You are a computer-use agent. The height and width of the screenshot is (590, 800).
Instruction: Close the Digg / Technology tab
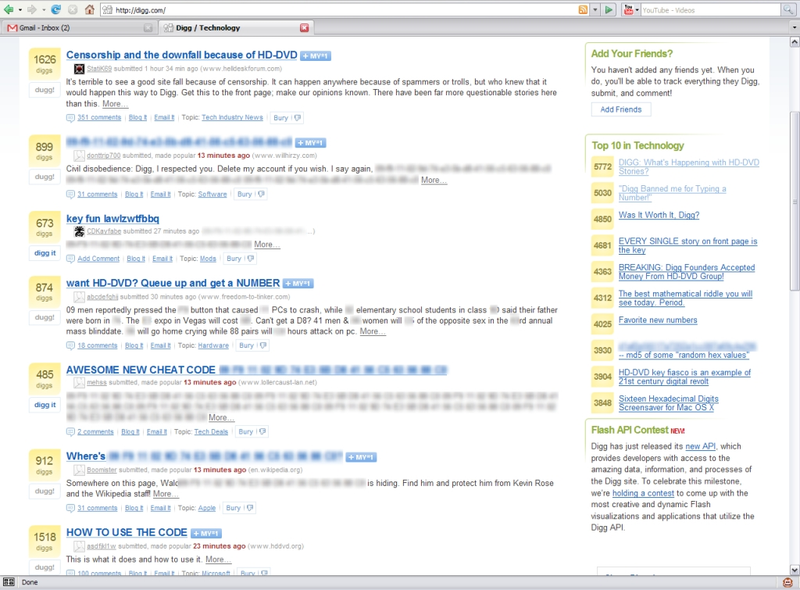[x=304, y=28]
